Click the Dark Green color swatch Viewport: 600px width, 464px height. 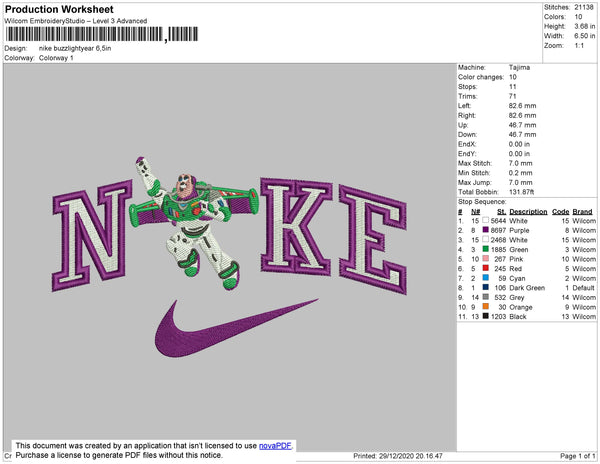tap(486, 287)
